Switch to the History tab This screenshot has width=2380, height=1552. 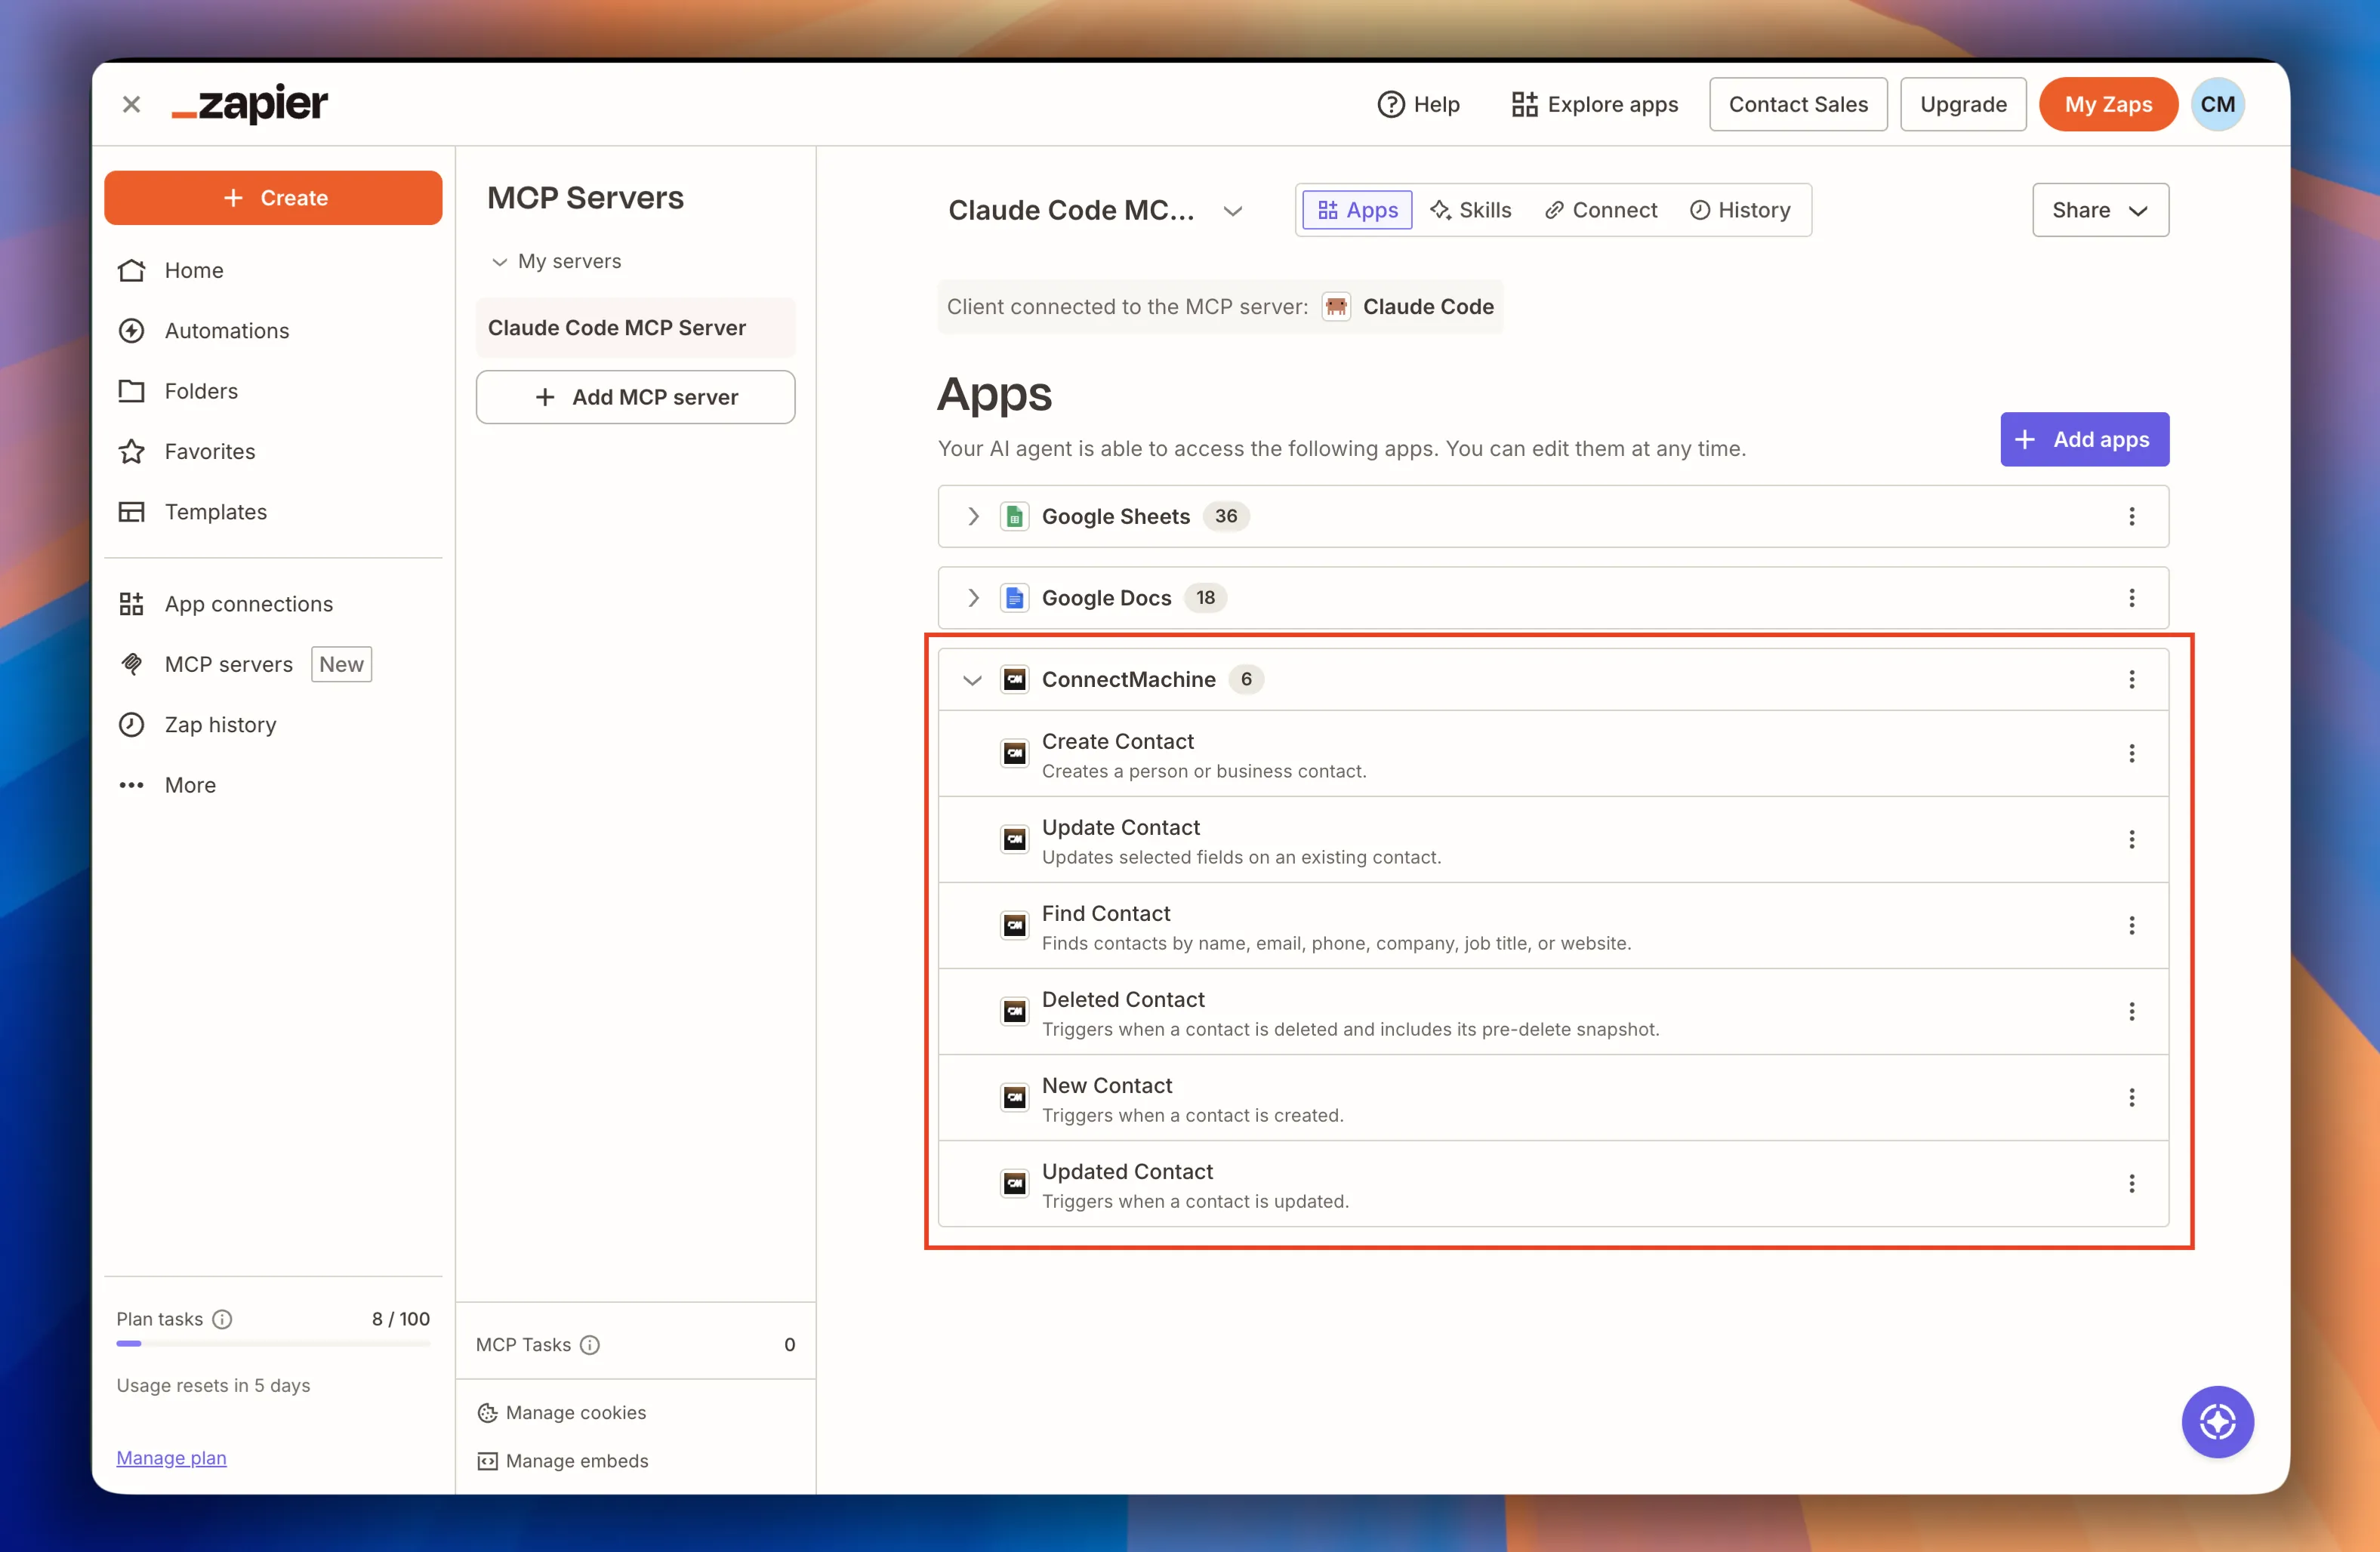click(x=1740, y=210)
